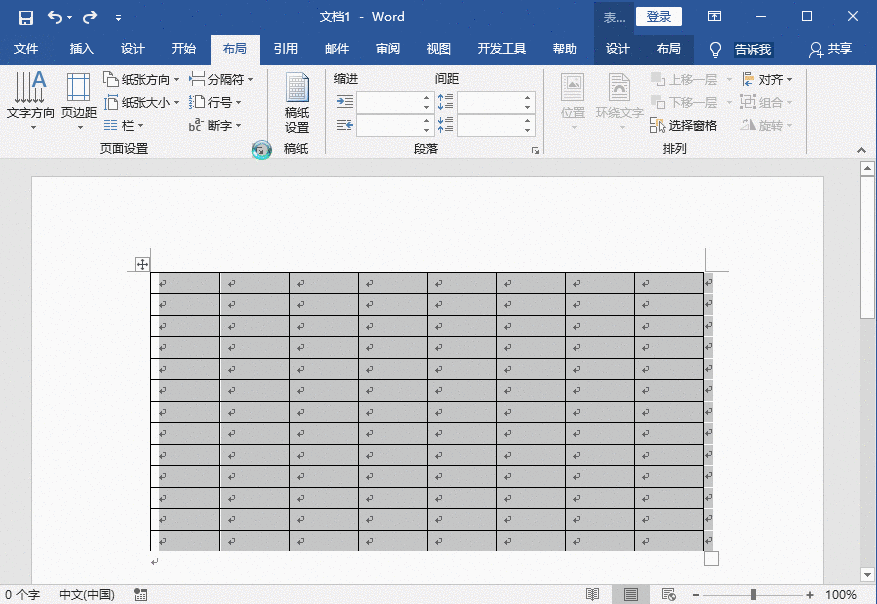Open the 纸张方向 (Orientation) dropdown
This screenshot has height=604, width=877.
(150, 79)
